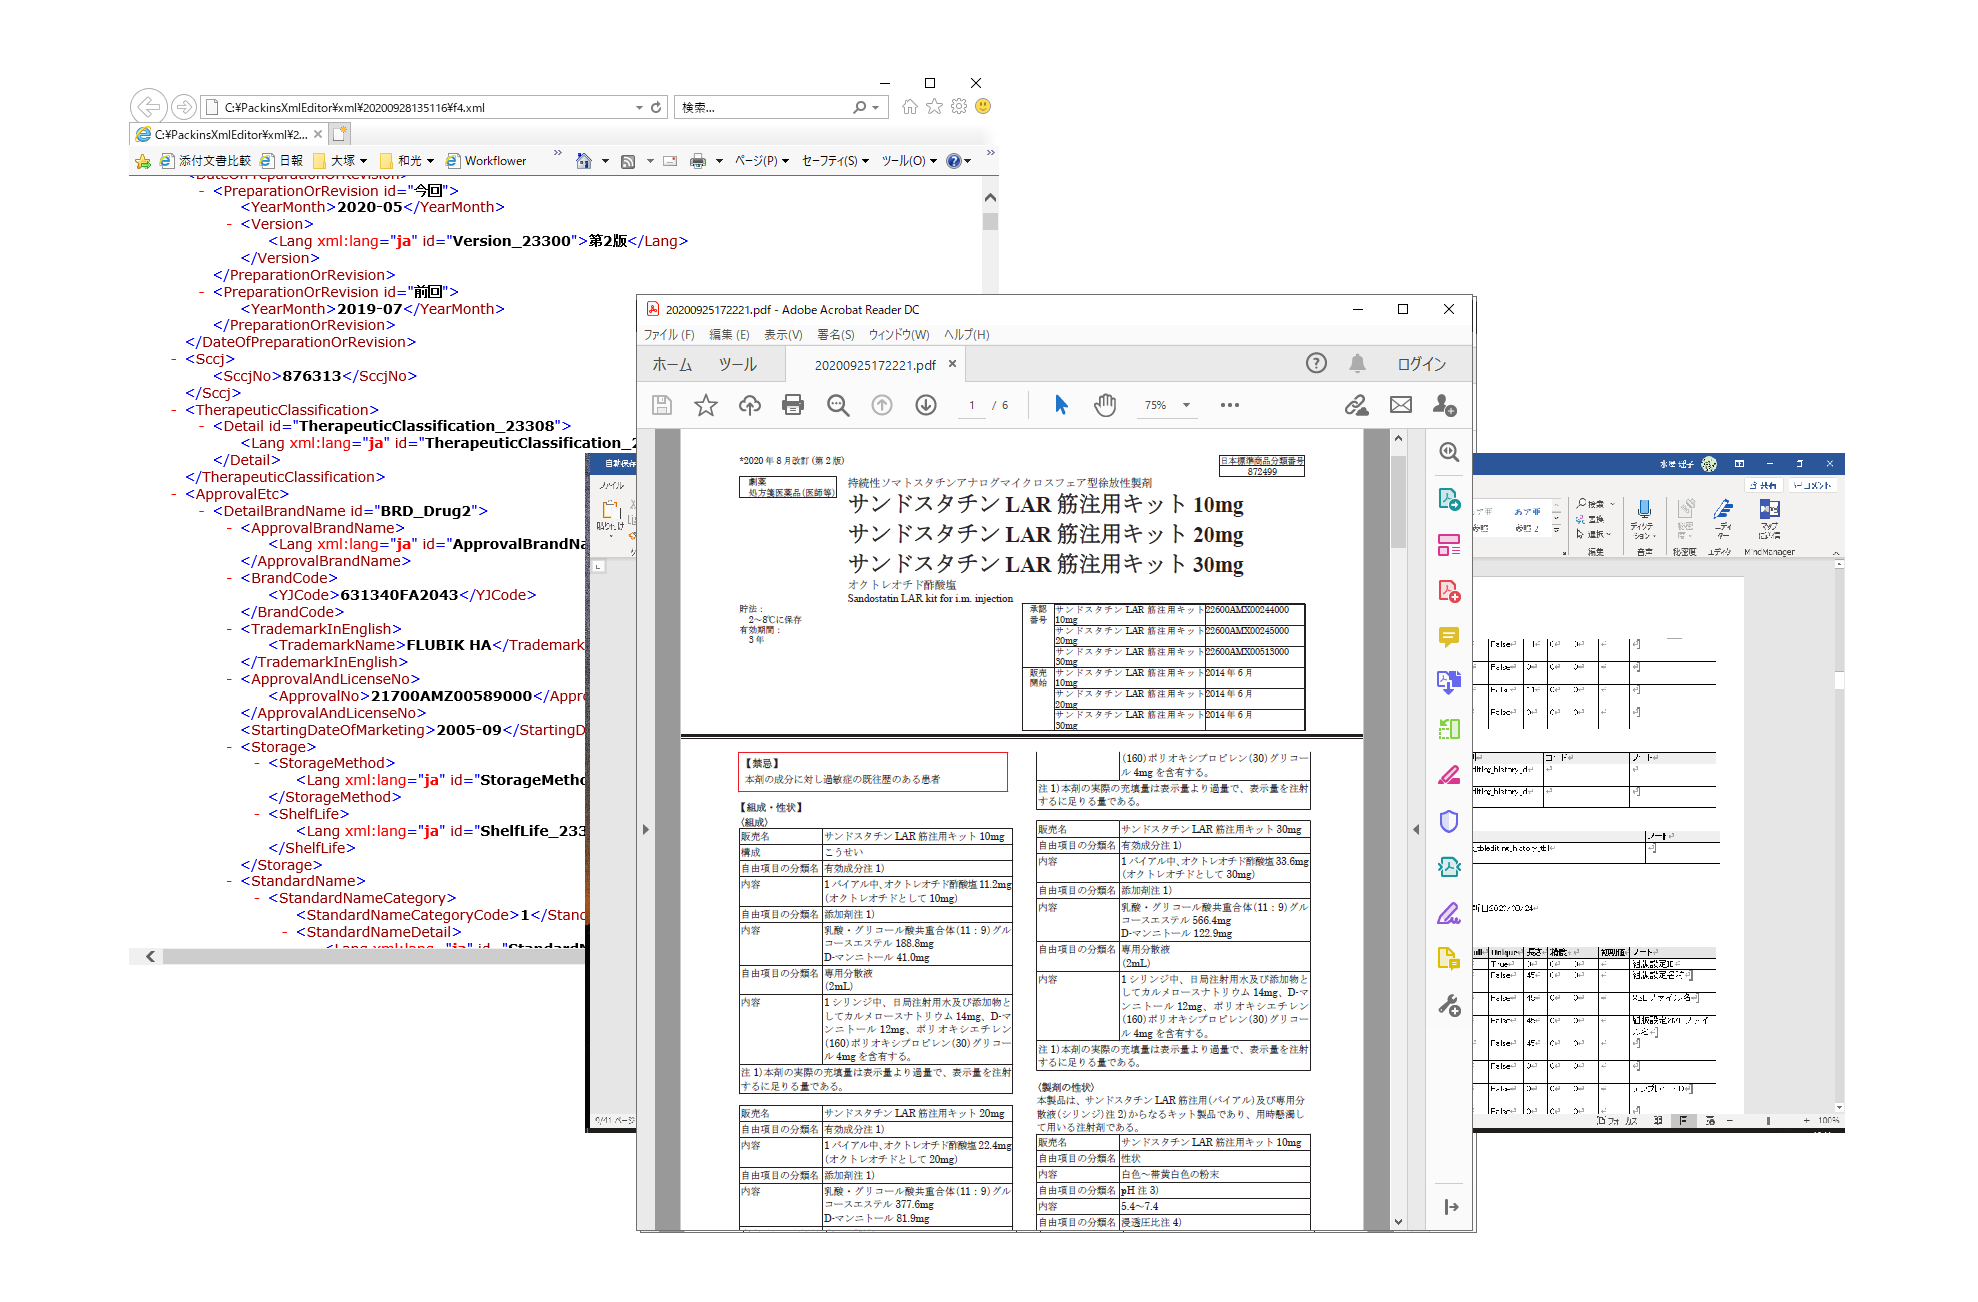The image size is (1978, 1302).
Task: Open the three-dot more tools menu
Action: (x=1230, y=405)
